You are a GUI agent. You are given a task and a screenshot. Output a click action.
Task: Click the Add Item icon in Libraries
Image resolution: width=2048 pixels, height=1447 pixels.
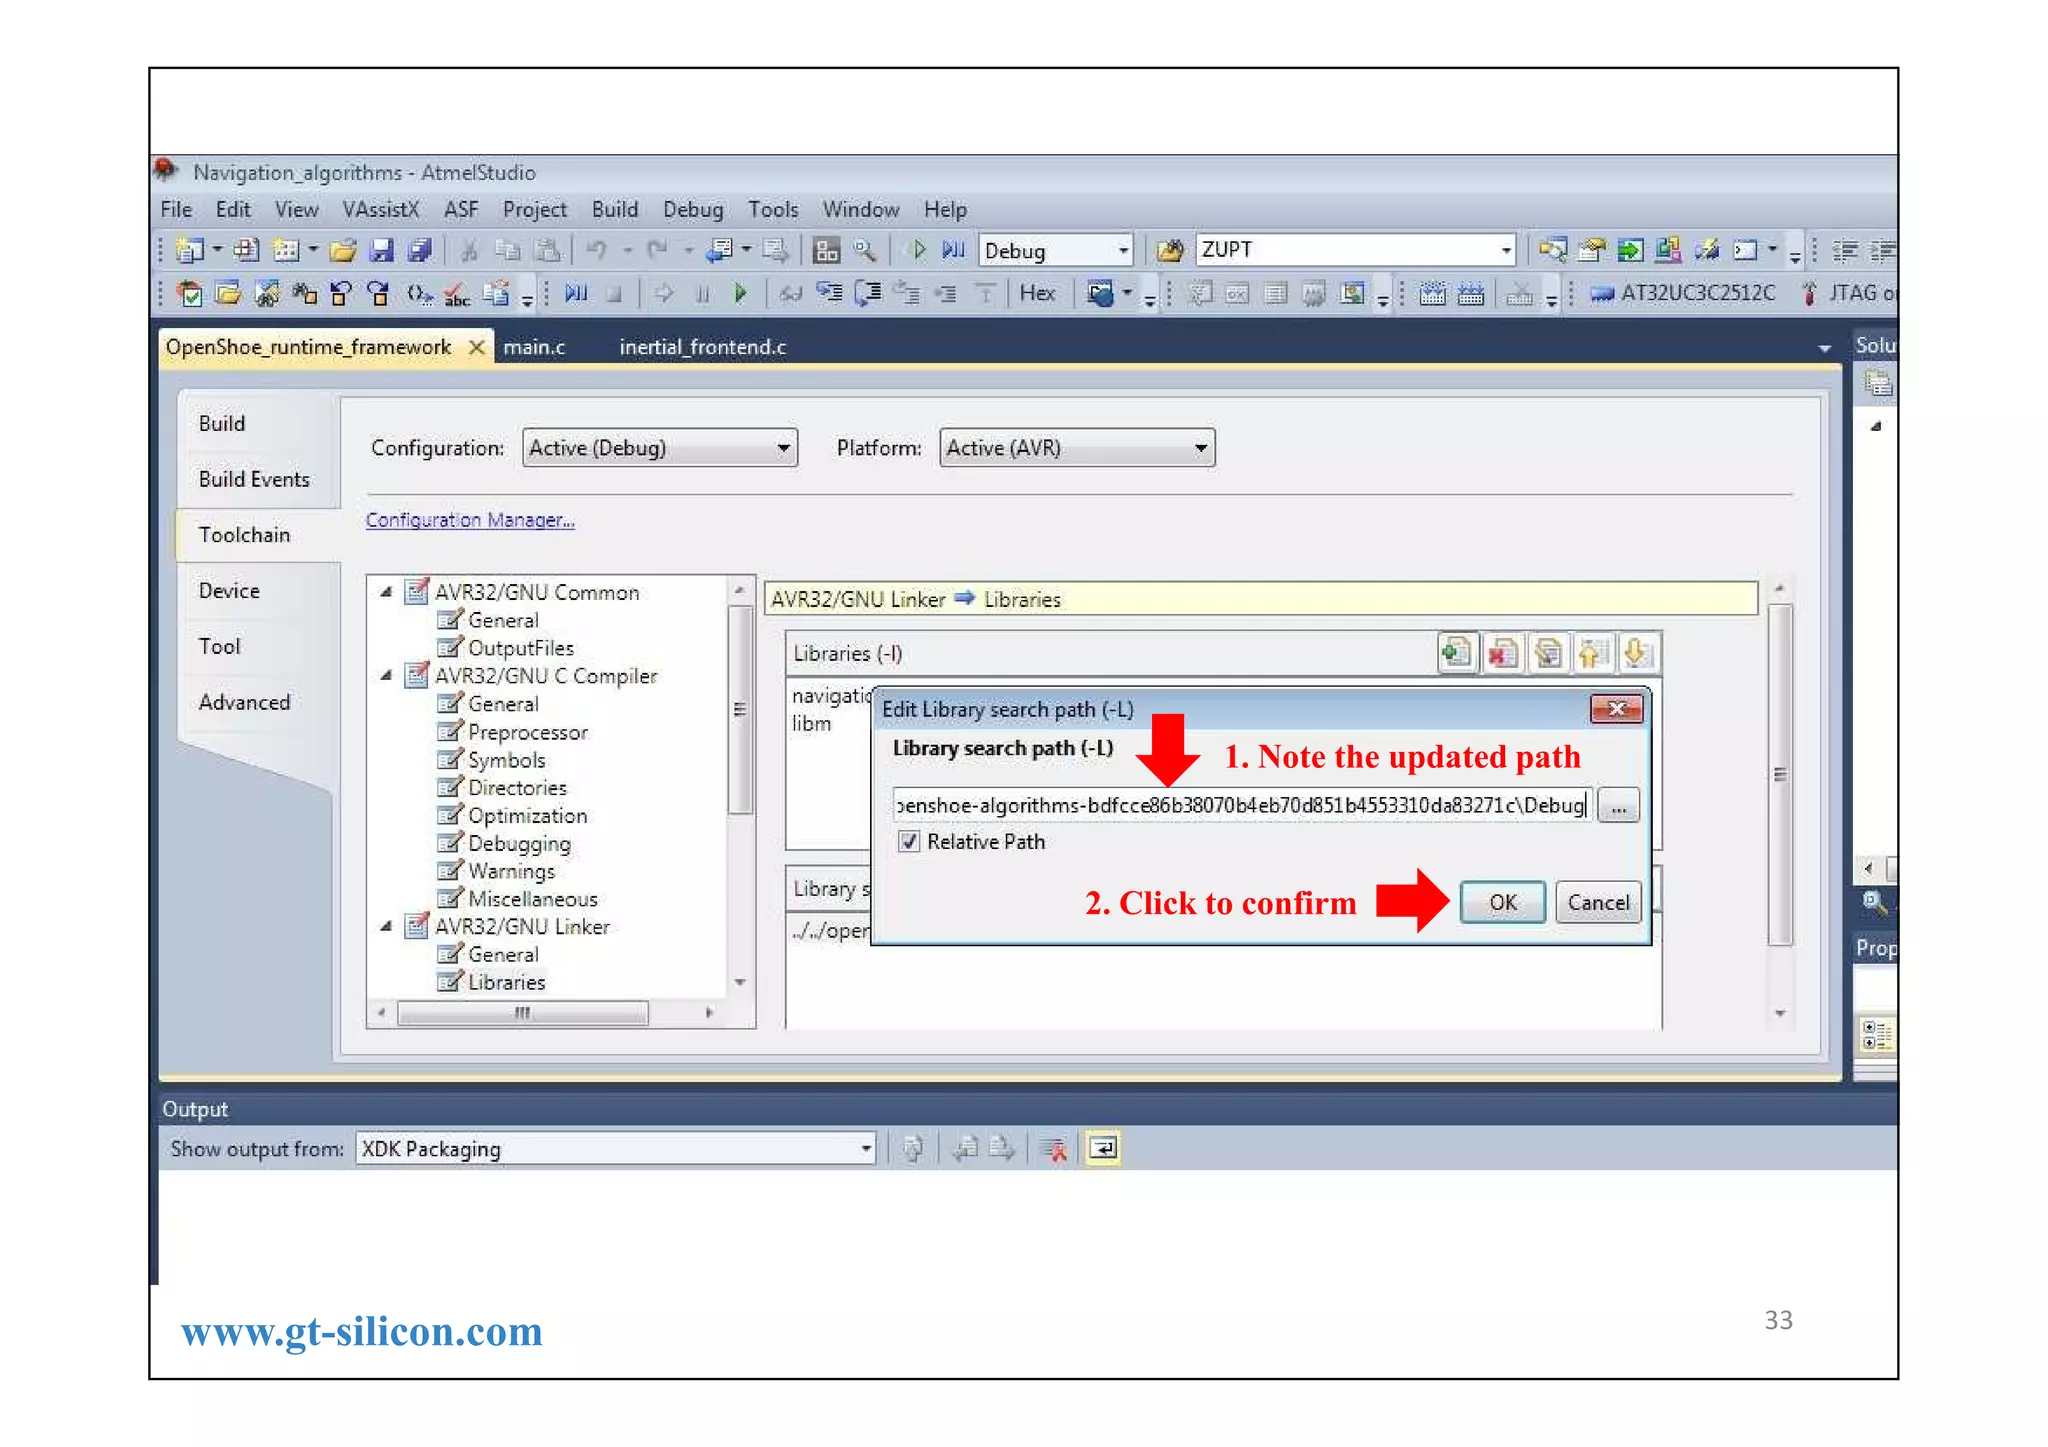[x=1457, y=654]
